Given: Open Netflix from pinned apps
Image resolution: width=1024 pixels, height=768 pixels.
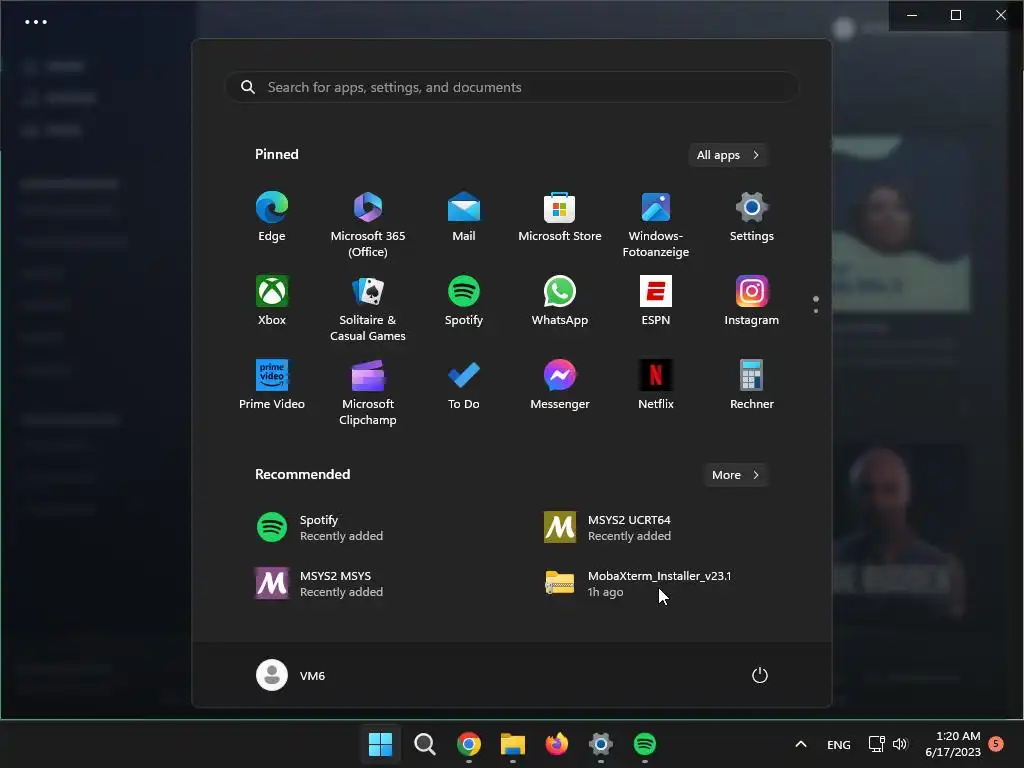Looking at the screenshot, I should [656, 385].
